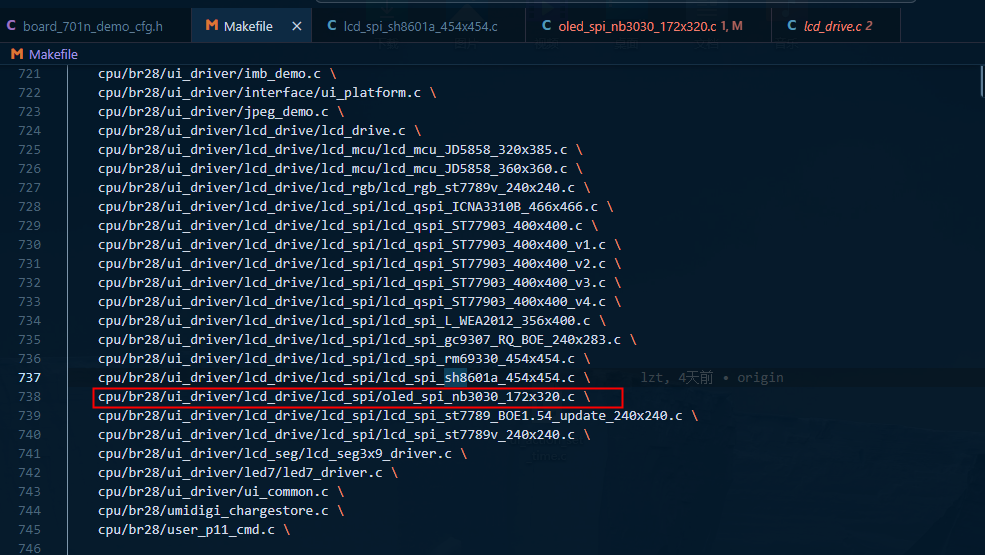Image resolution: width=985 pixels, height=555 pixels.
Task: Click lcd_qspi_ST77903_400x400_v1.c line
Action: pos(359,245)
